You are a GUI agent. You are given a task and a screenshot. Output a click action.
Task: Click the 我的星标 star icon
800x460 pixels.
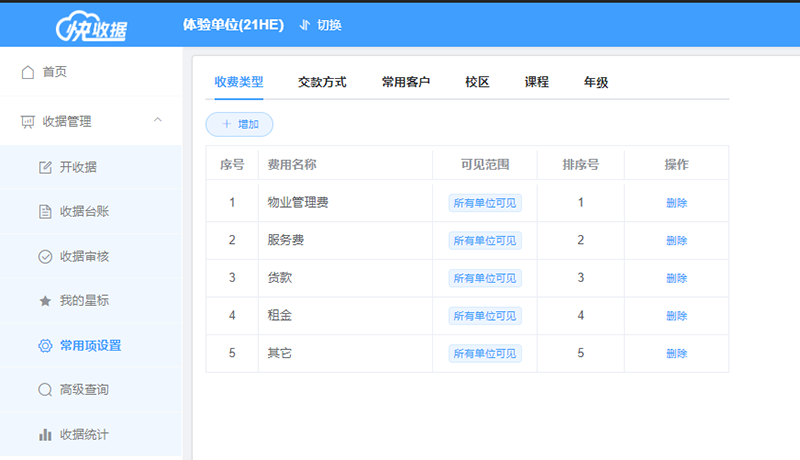click(45, 301)
